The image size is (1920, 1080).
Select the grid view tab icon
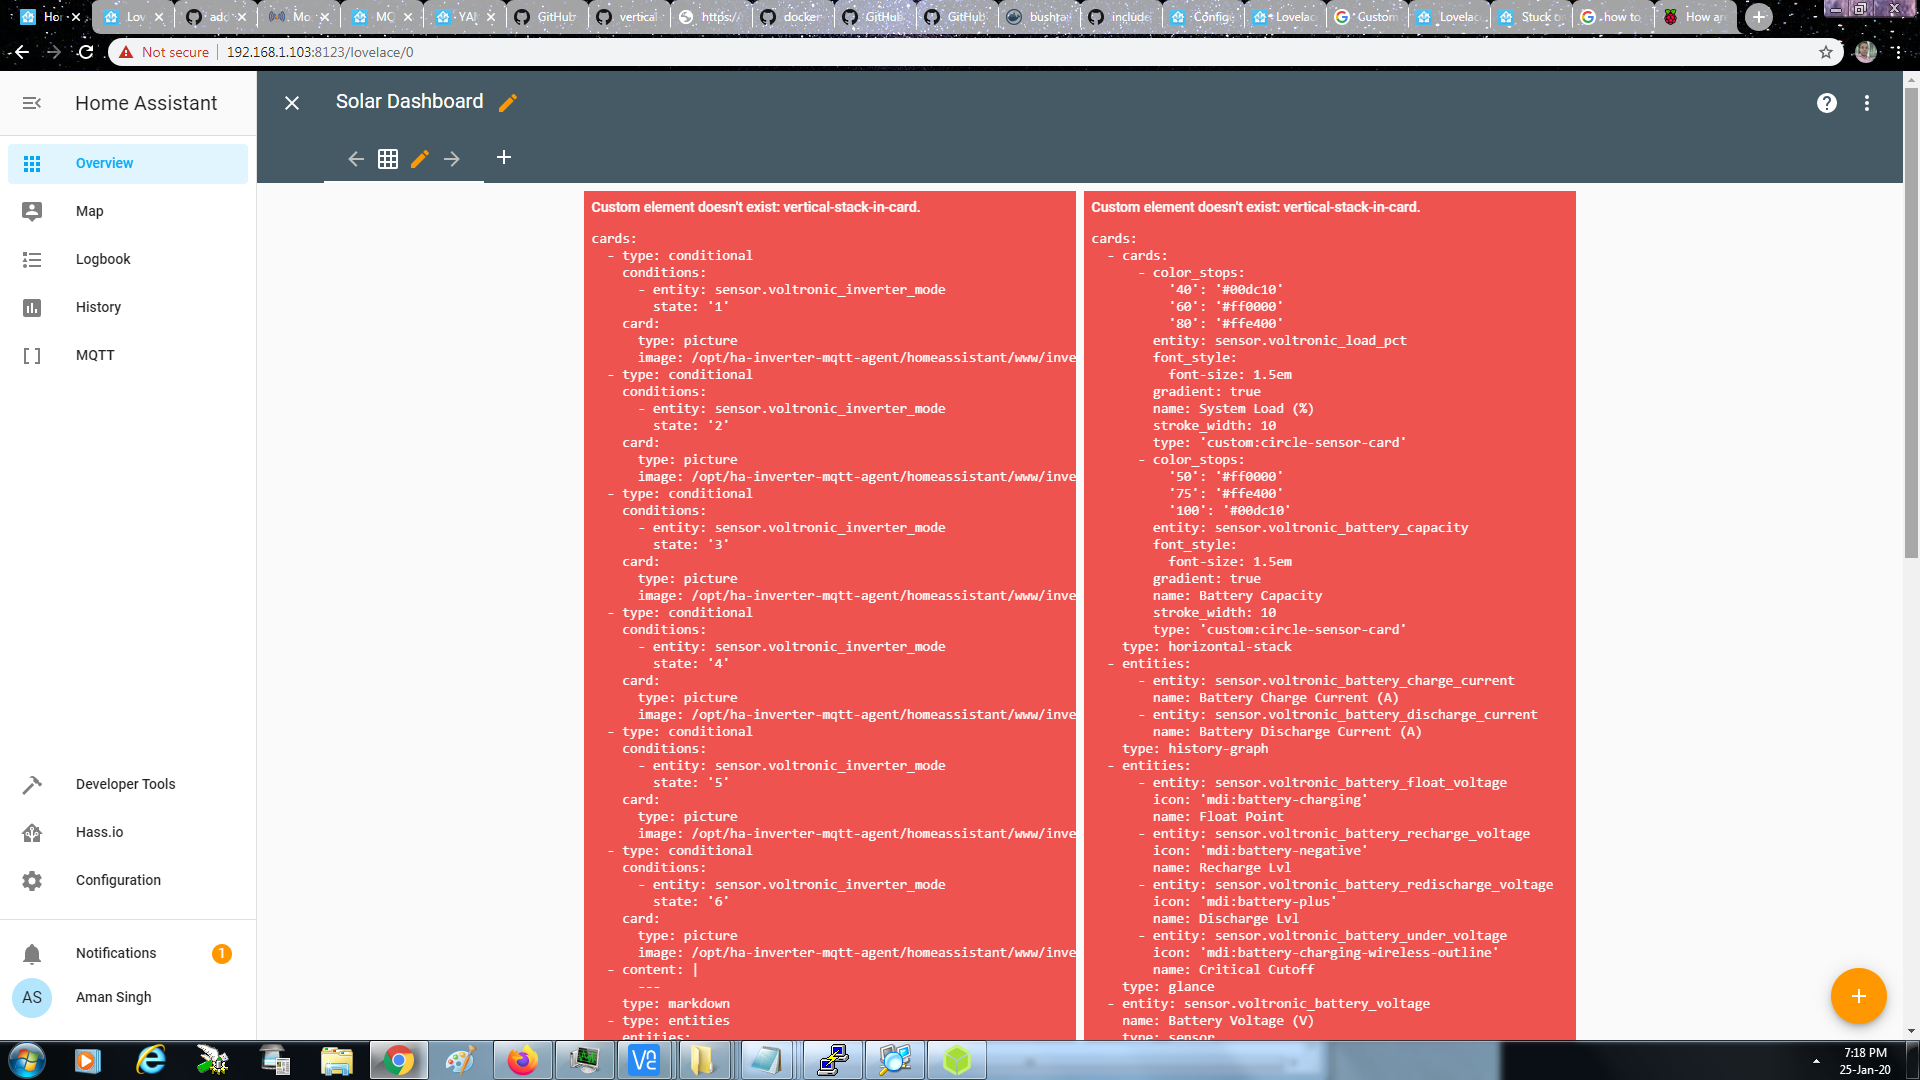coord(388,159)
